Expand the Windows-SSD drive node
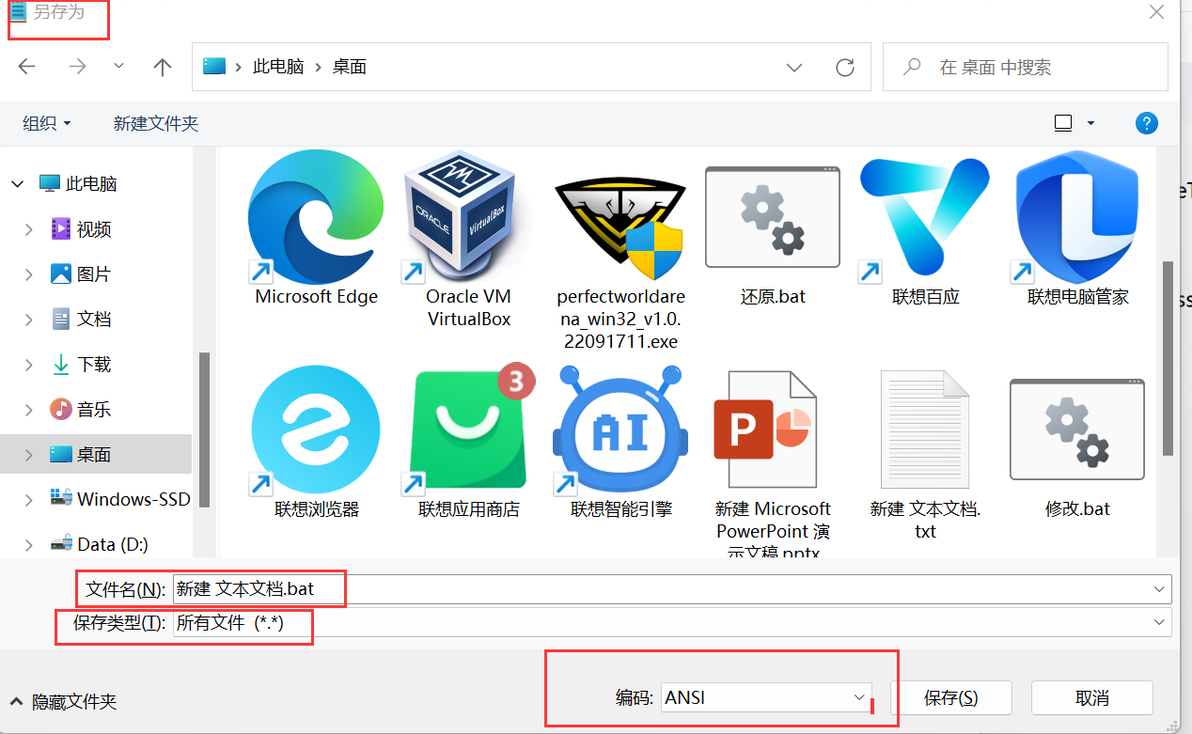This screenshot has width=1192, height=734. coord(28,499)
